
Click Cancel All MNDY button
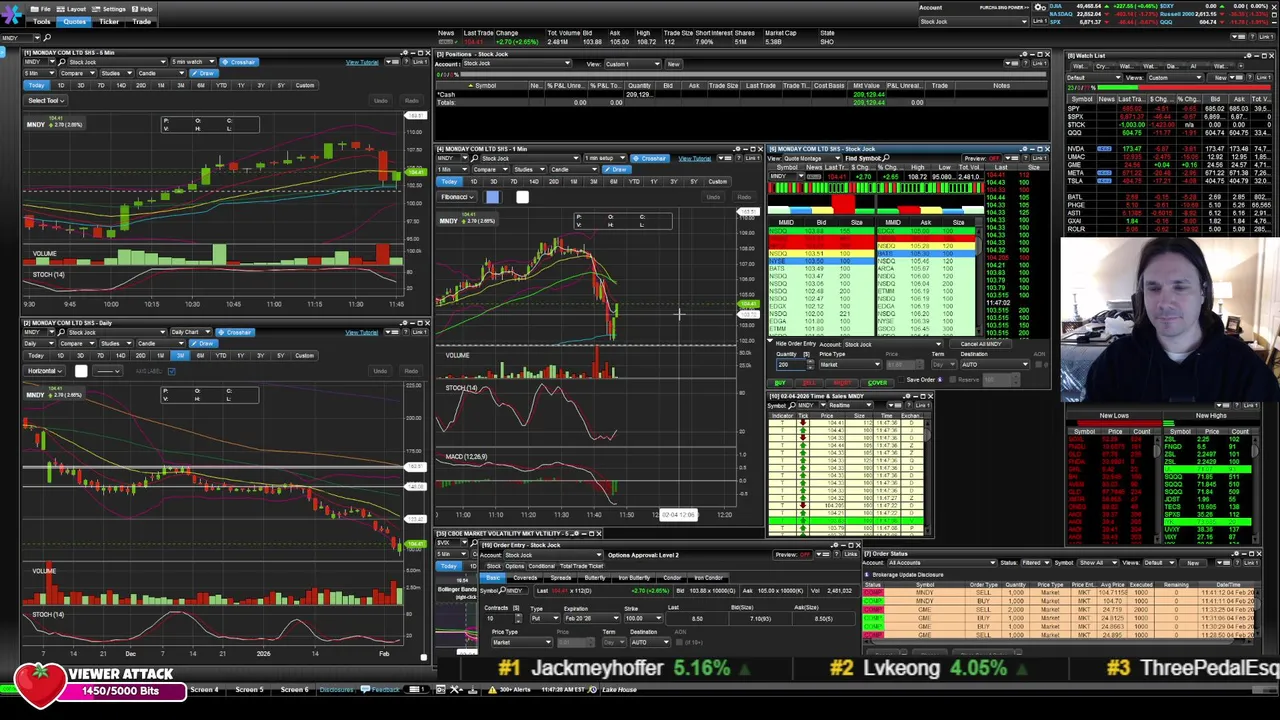coord(980,344)
